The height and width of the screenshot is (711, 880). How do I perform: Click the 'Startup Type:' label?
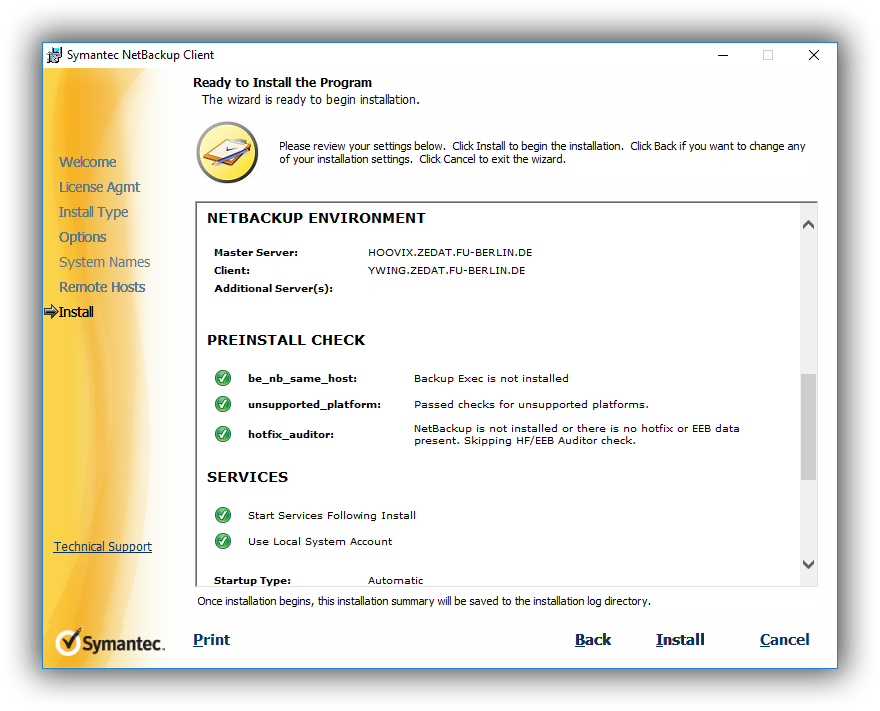(x=253, y=580)
